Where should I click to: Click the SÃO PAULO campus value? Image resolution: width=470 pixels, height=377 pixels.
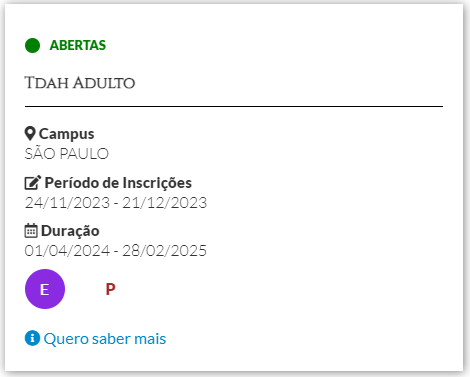coord(67,154)
